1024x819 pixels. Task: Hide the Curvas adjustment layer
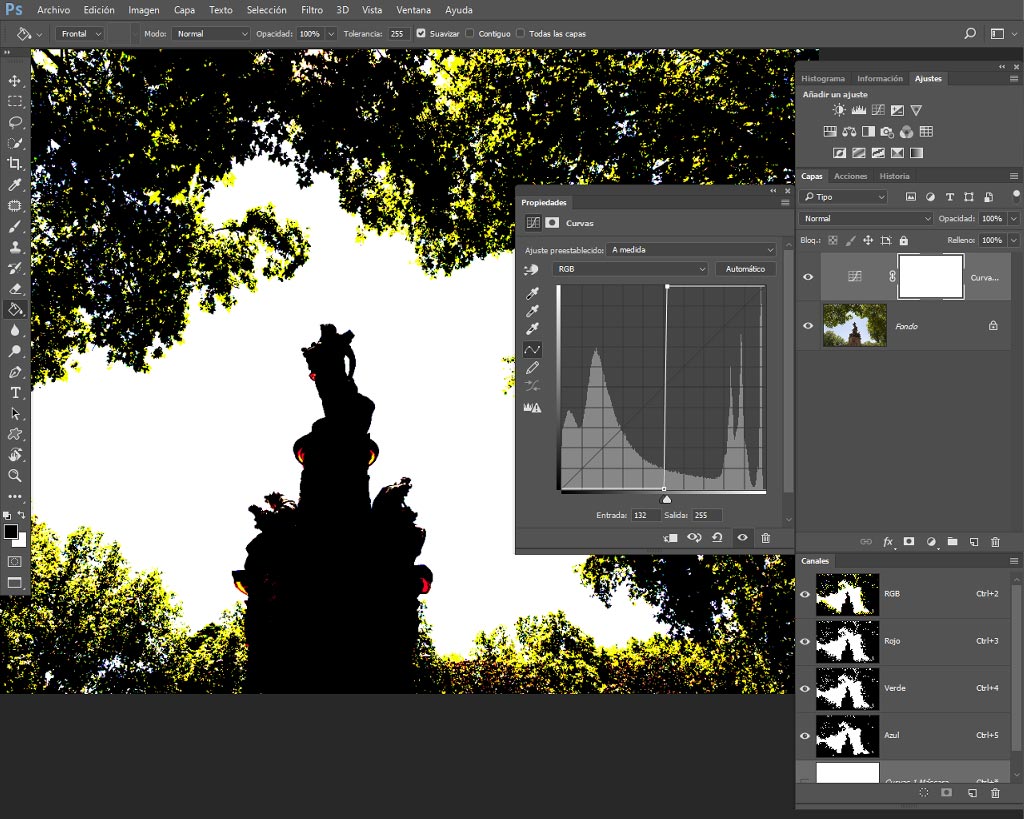click(x=808, y=277)
